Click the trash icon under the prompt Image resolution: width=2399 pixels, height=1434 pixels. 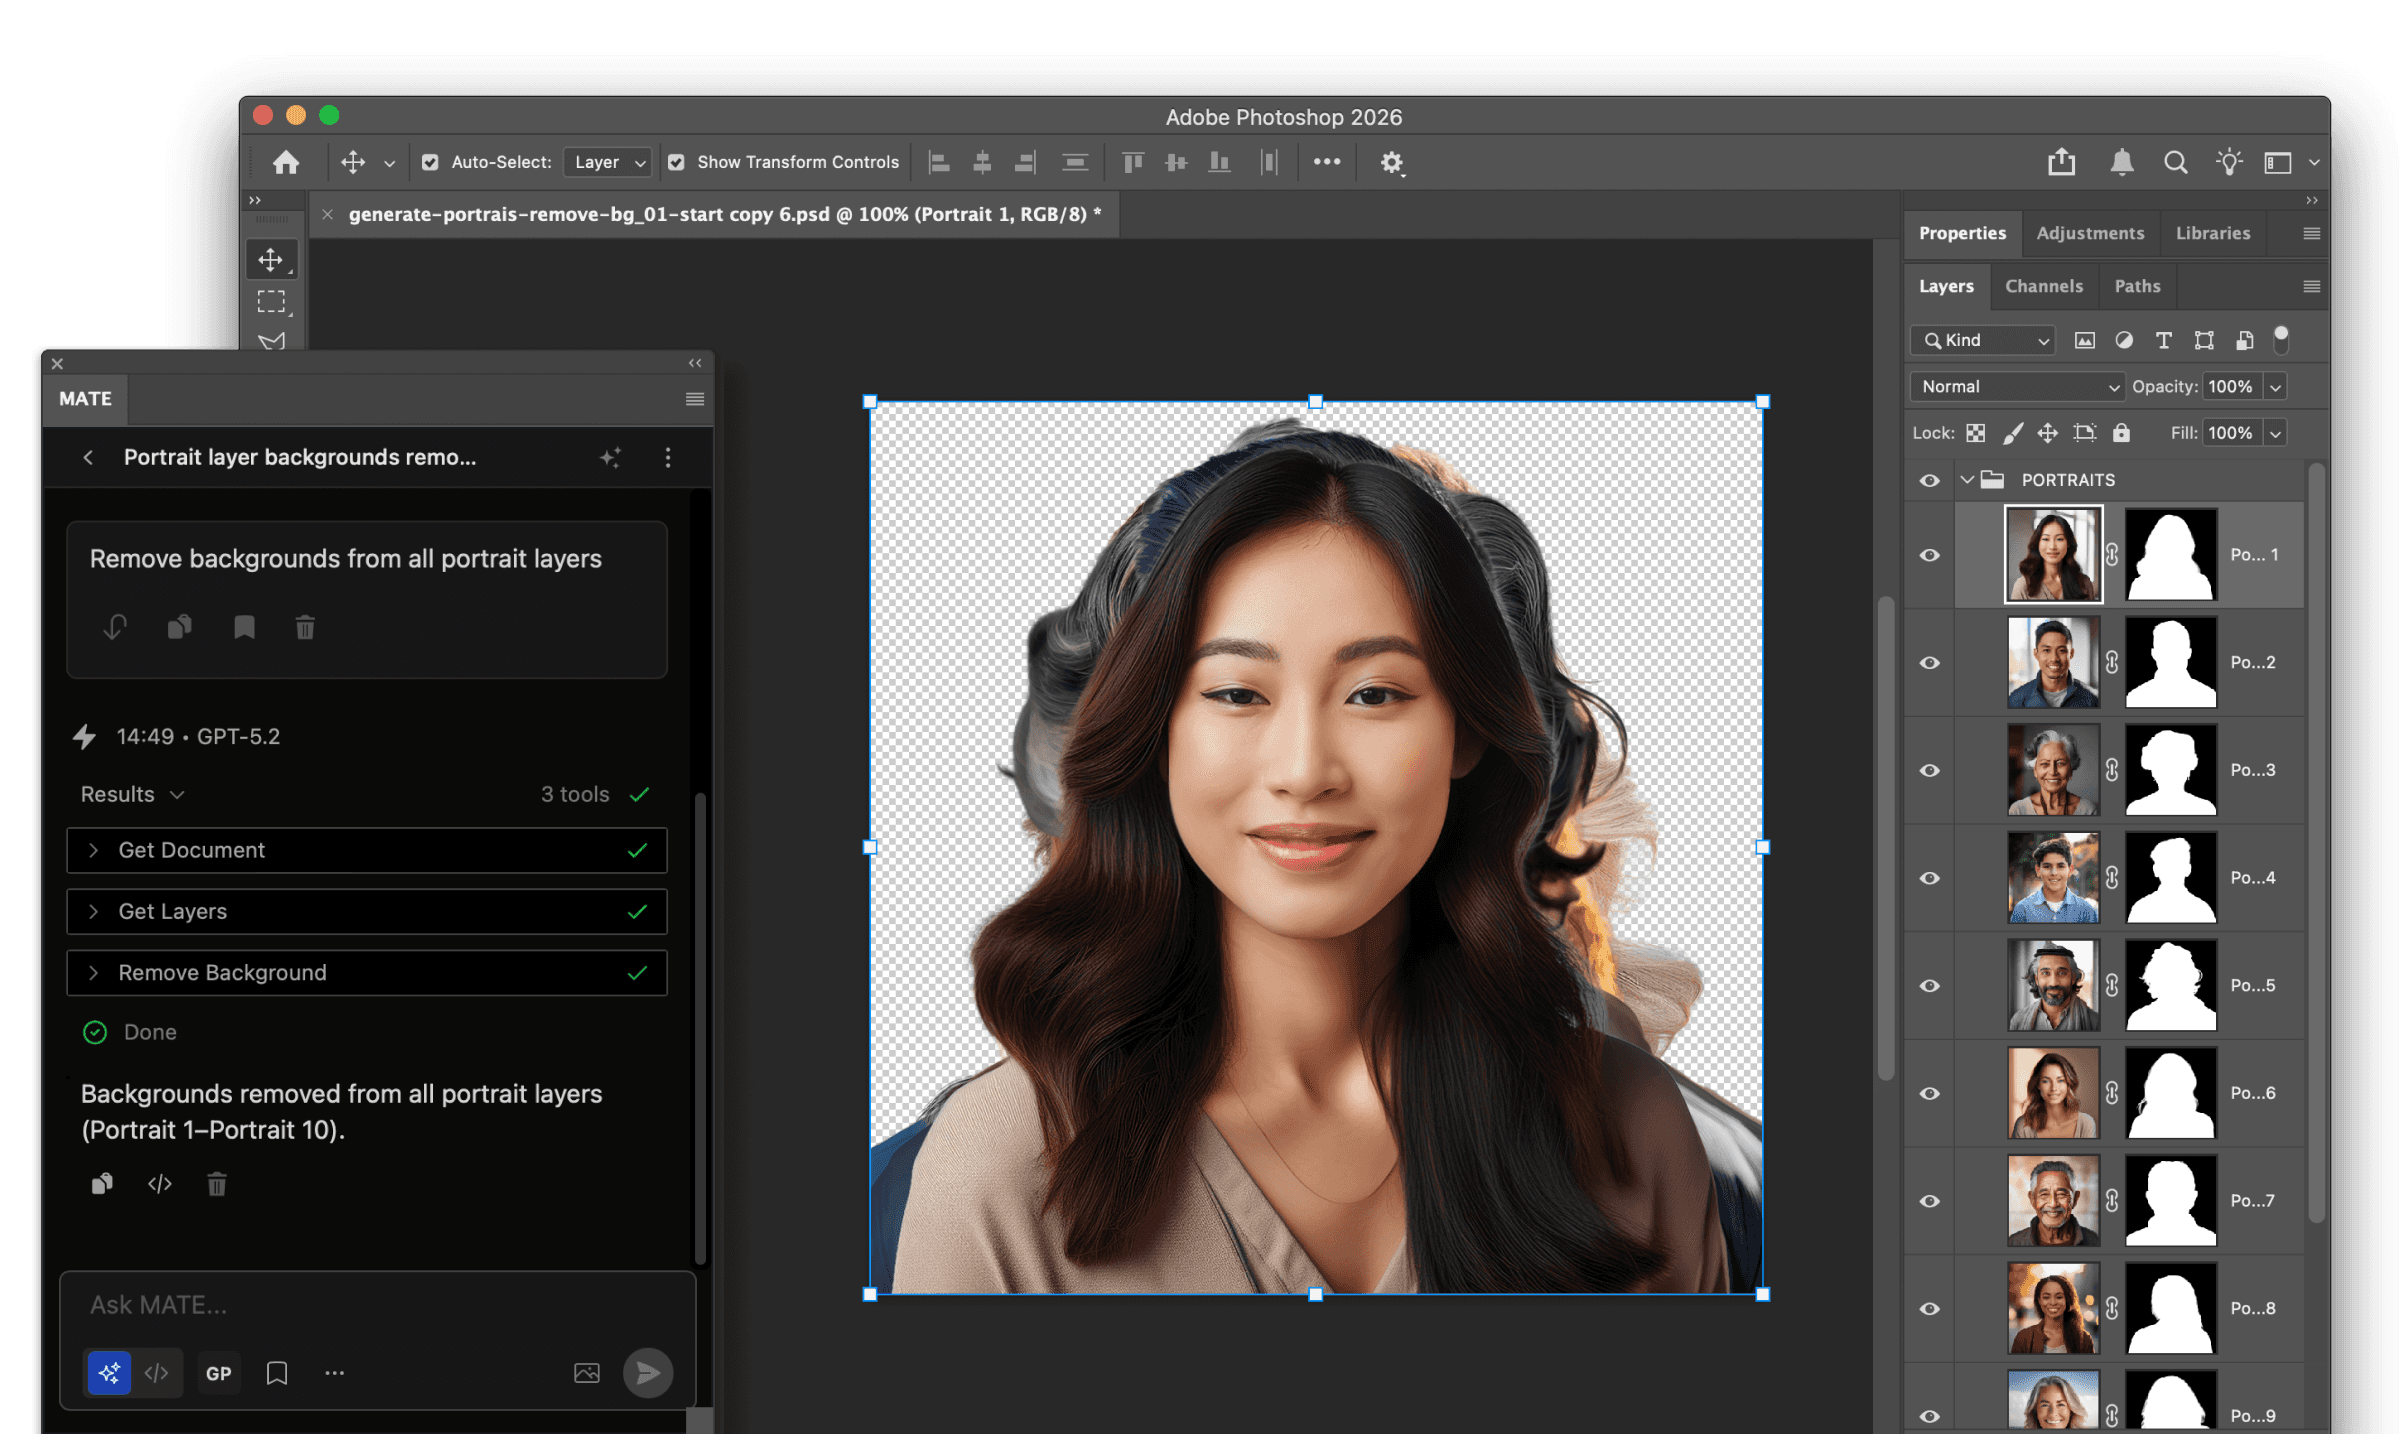(x=305, y=627)
